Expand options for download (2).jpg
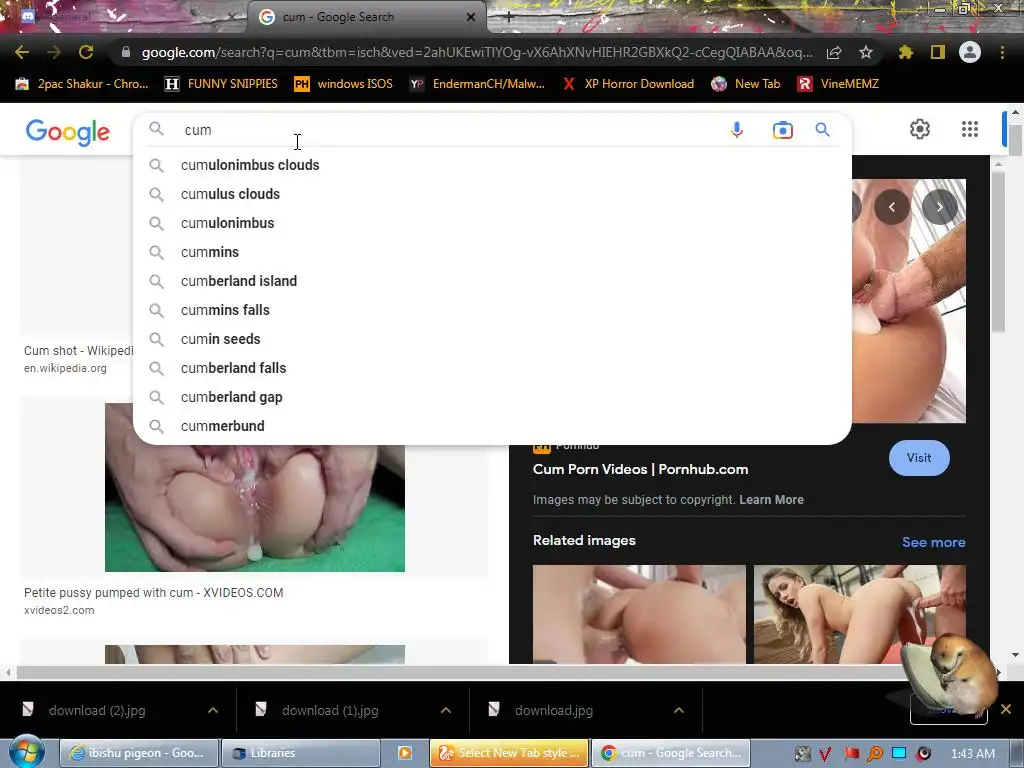Viewport: 1024px width, 768px height. pyautogui.click(x=213, y=710)
